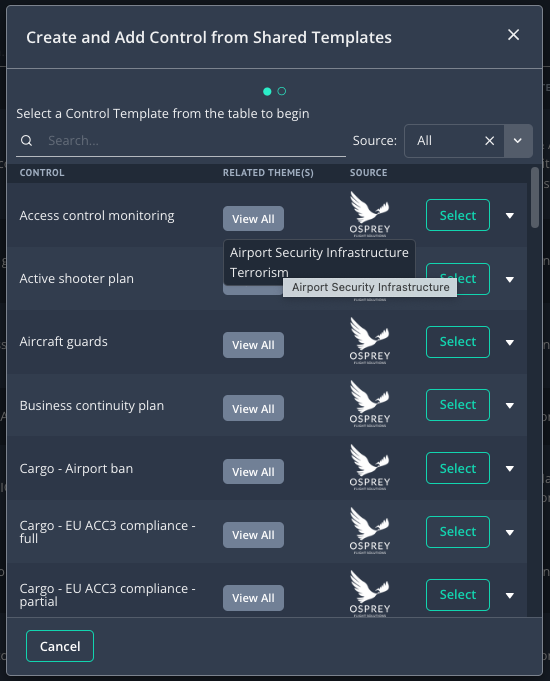
Task: Choose Airport Security Infrastructure in themes popup
Action: coord(319,252)
